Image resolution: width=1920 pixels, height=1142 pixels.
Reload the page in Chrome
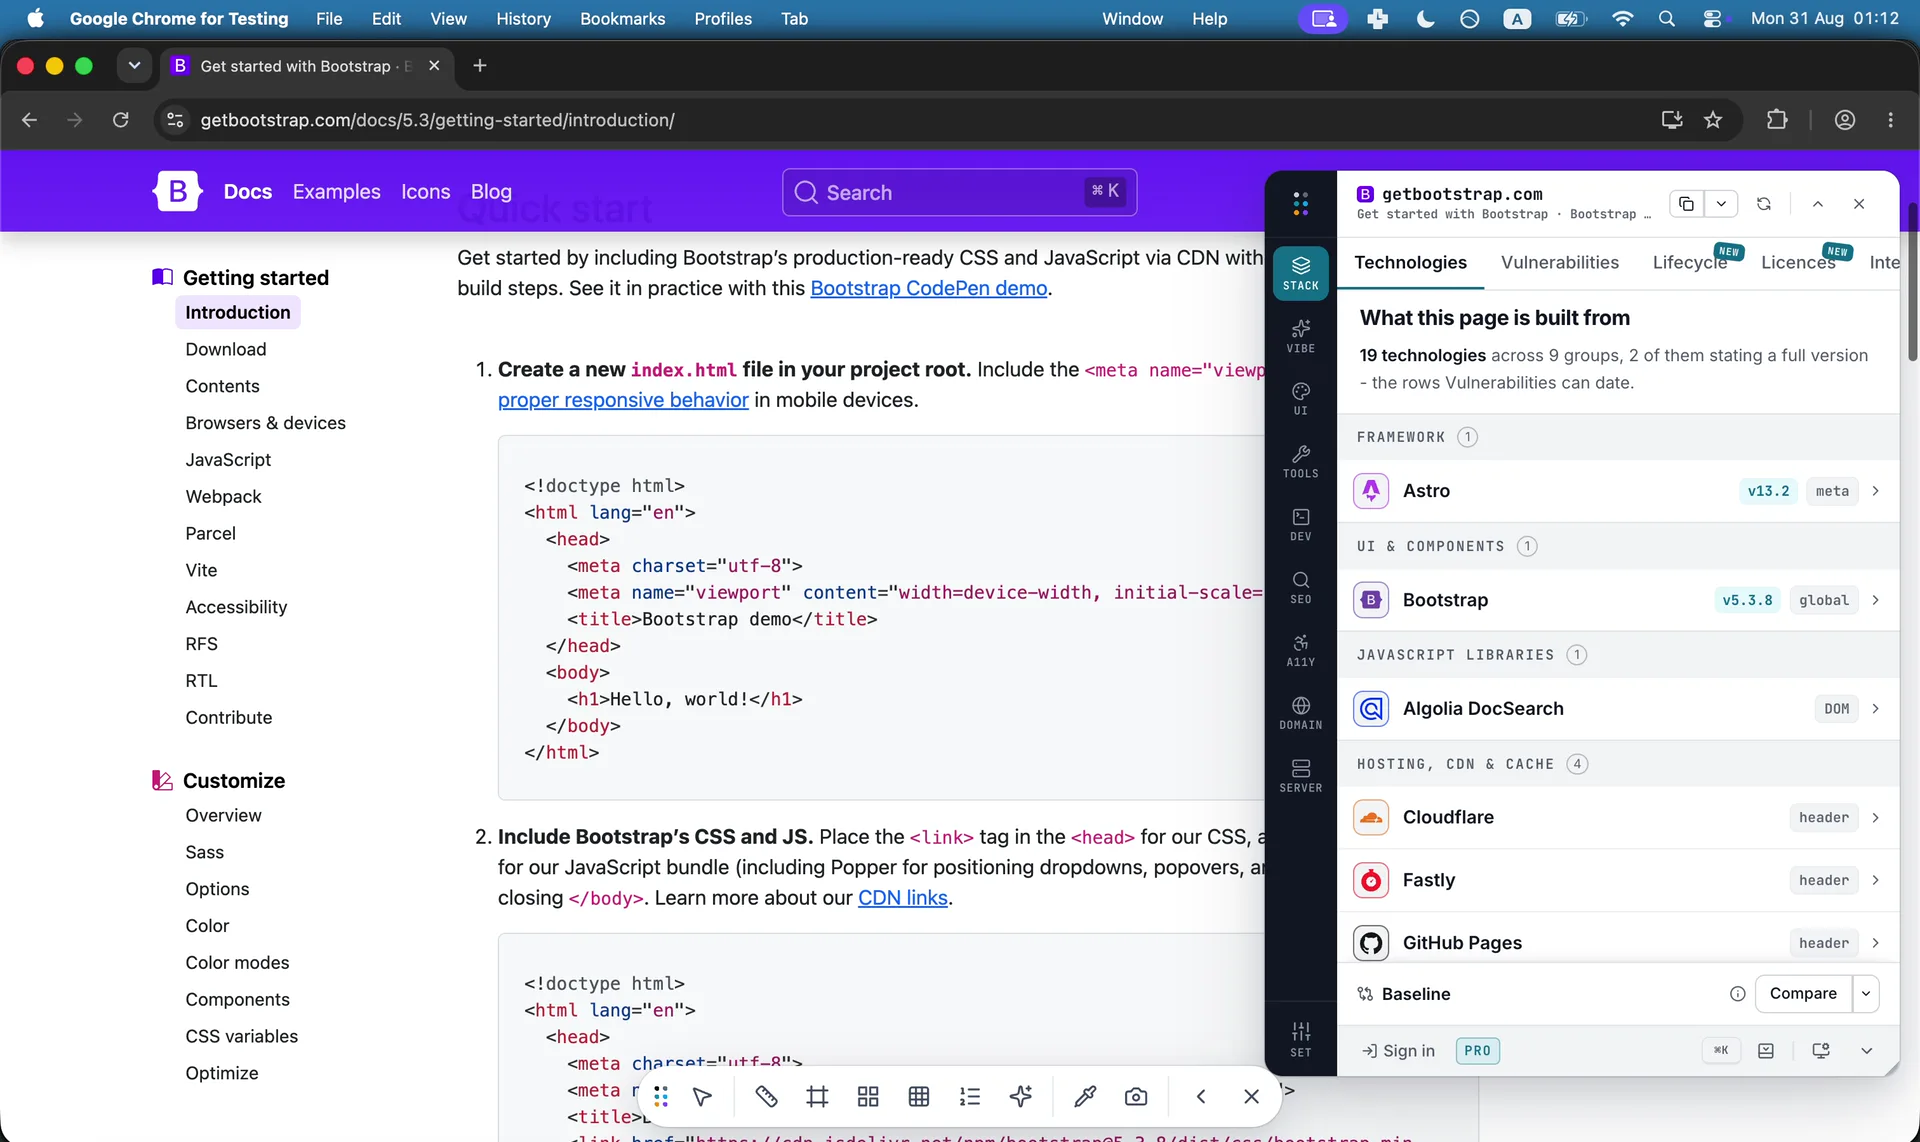pos(121,120)
